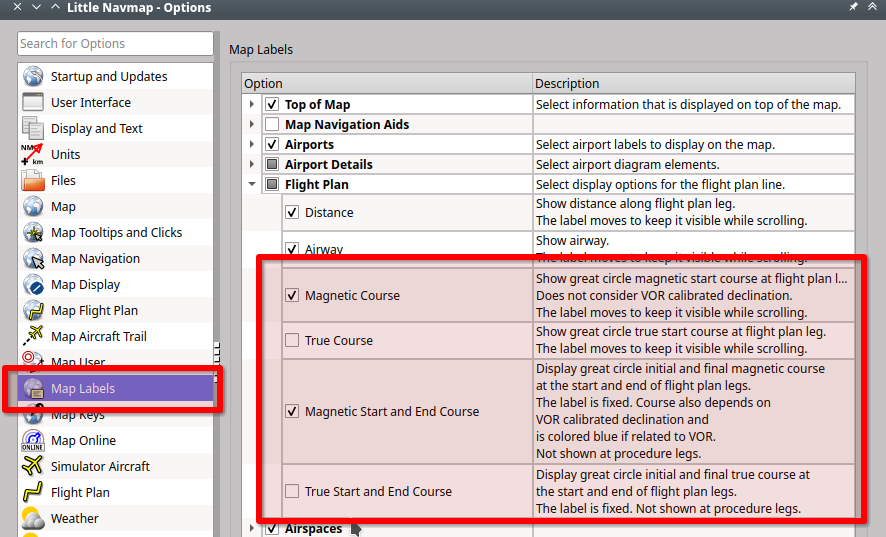Click the Distance description cell
The height and width of the screenshot is (537, 886).
click(x=694, y=213)
